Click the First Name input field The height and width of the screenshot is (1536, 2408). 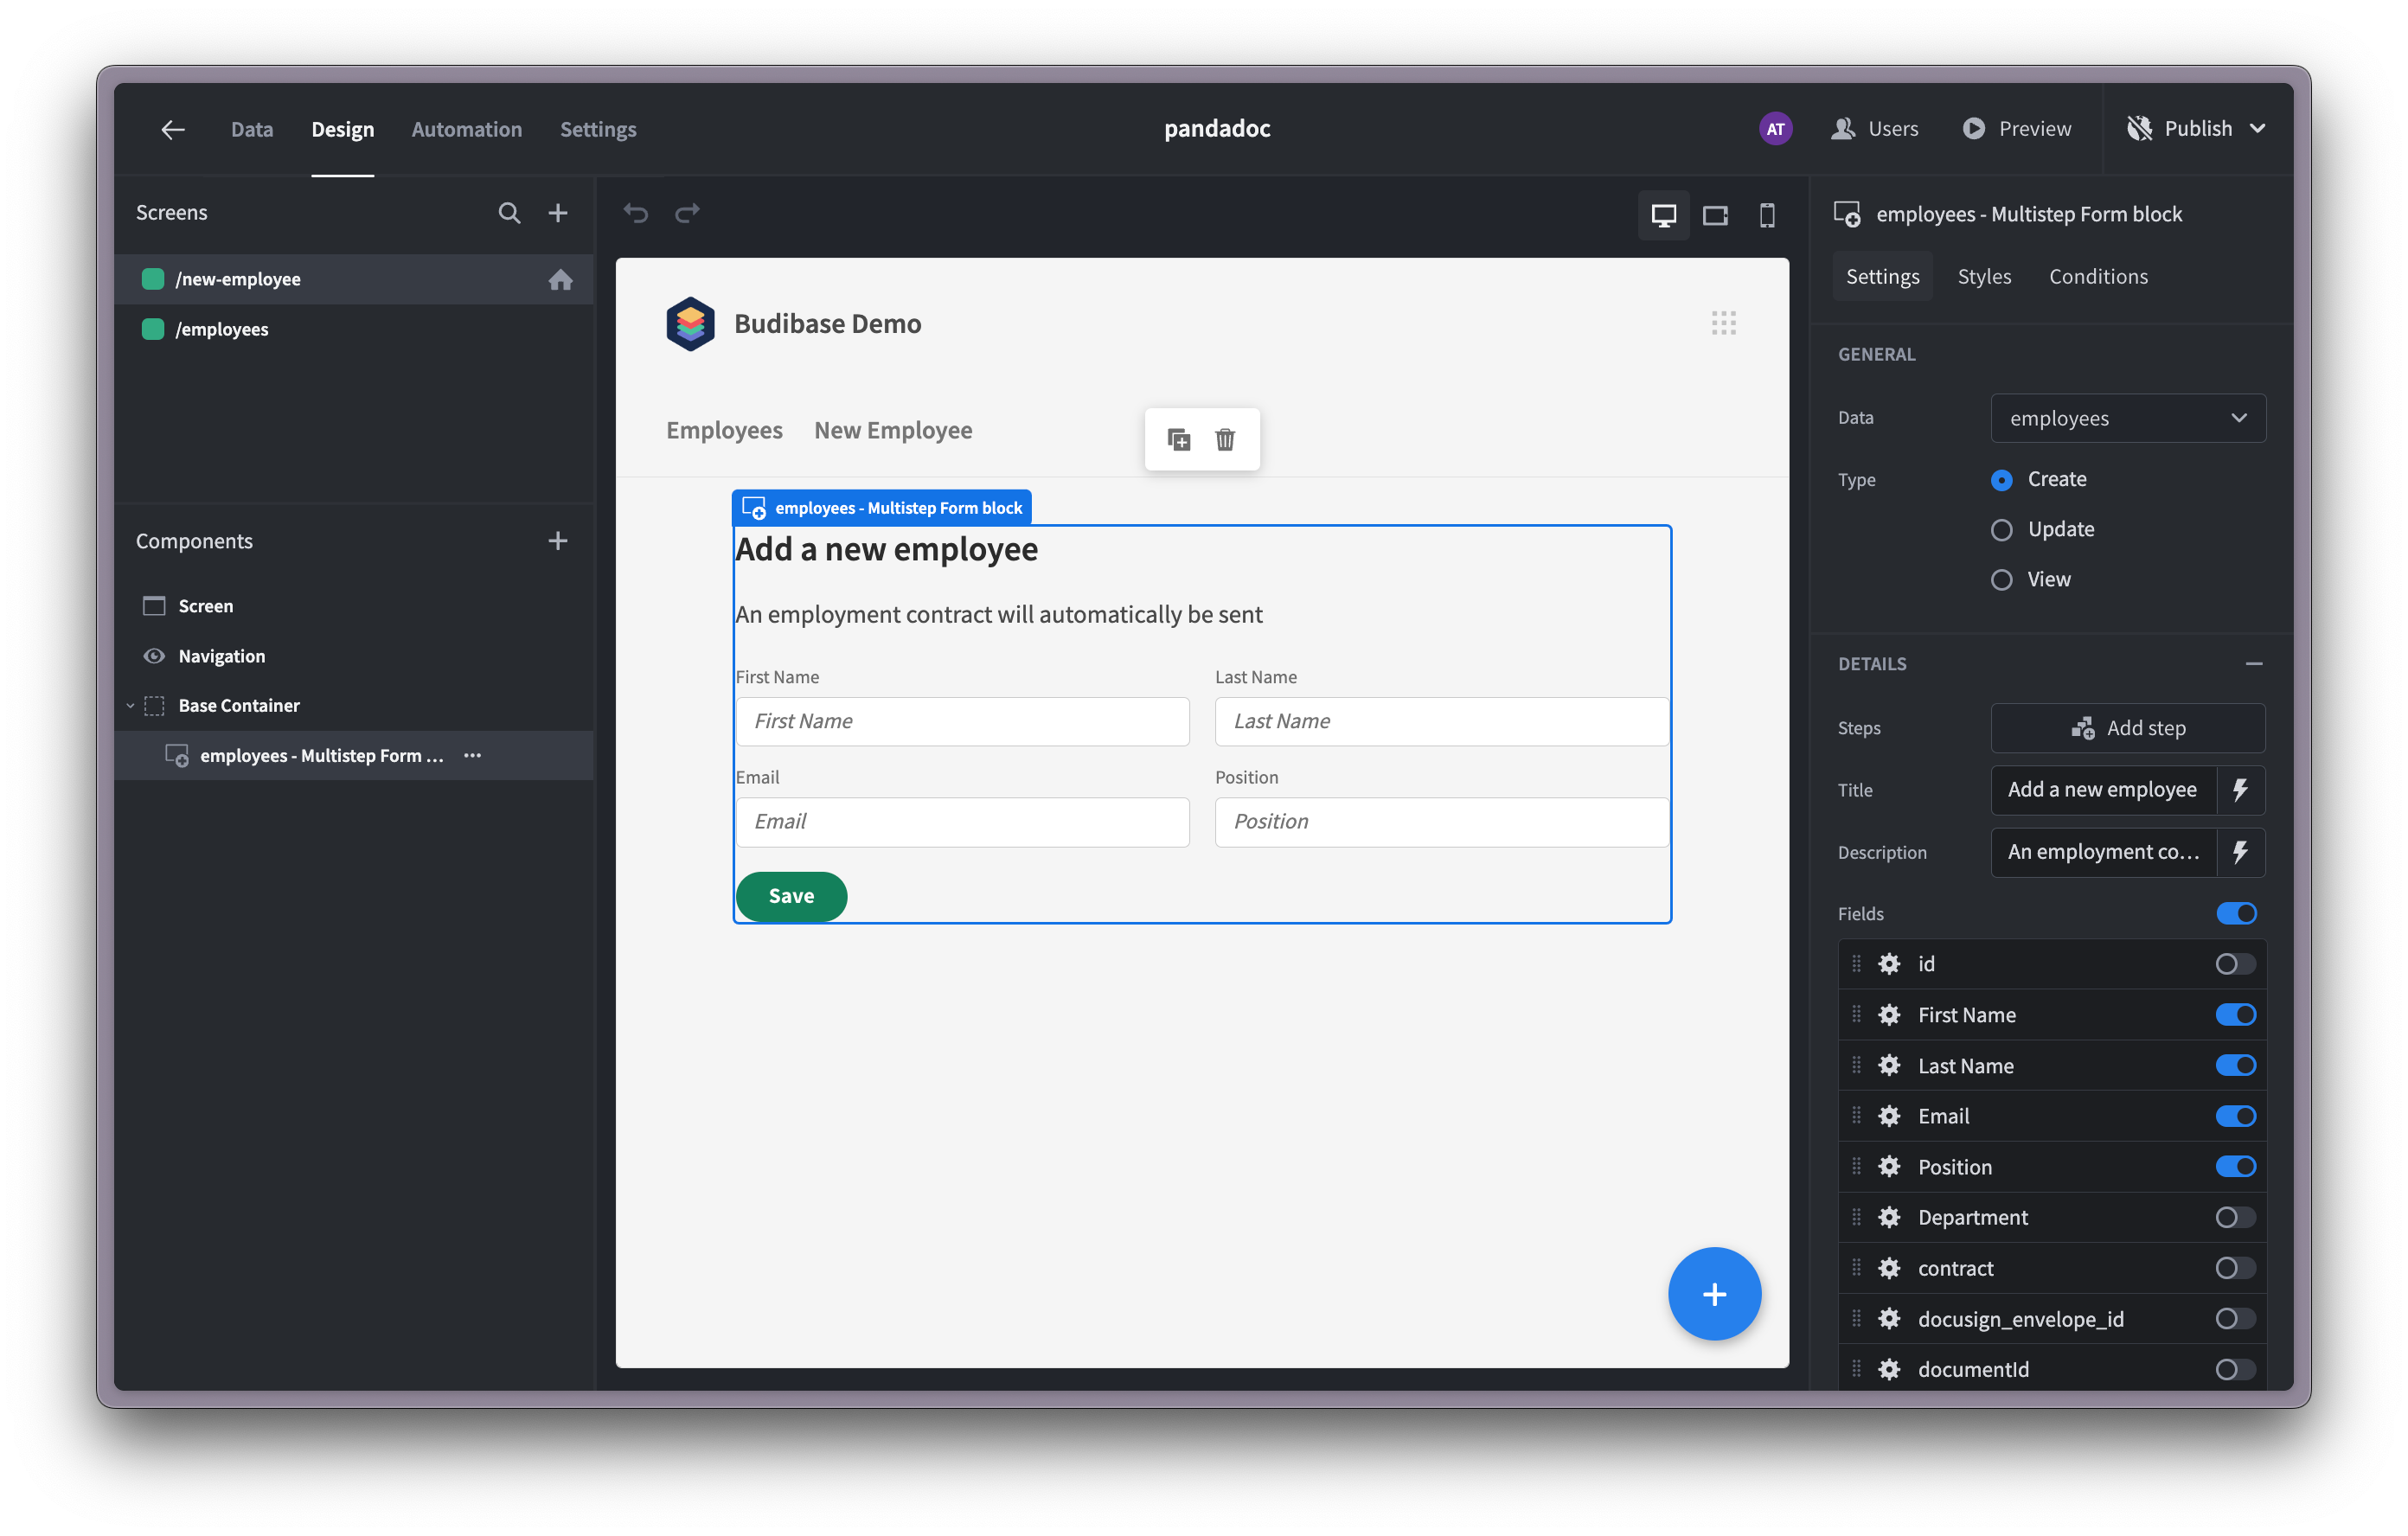pos(962,721)
